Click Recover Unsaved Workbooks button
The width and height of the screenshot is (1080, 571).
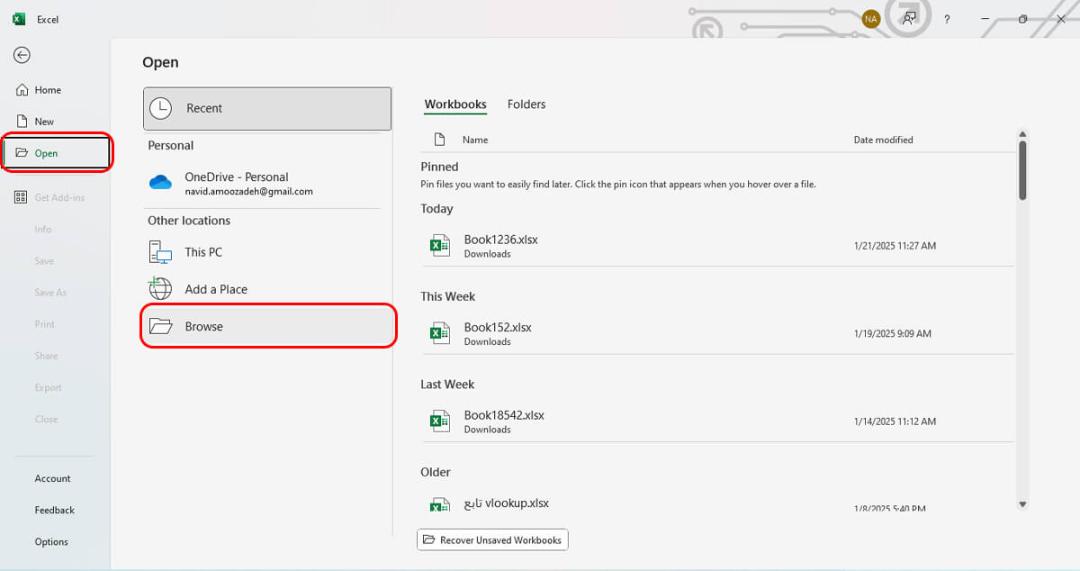click(492, 540)
